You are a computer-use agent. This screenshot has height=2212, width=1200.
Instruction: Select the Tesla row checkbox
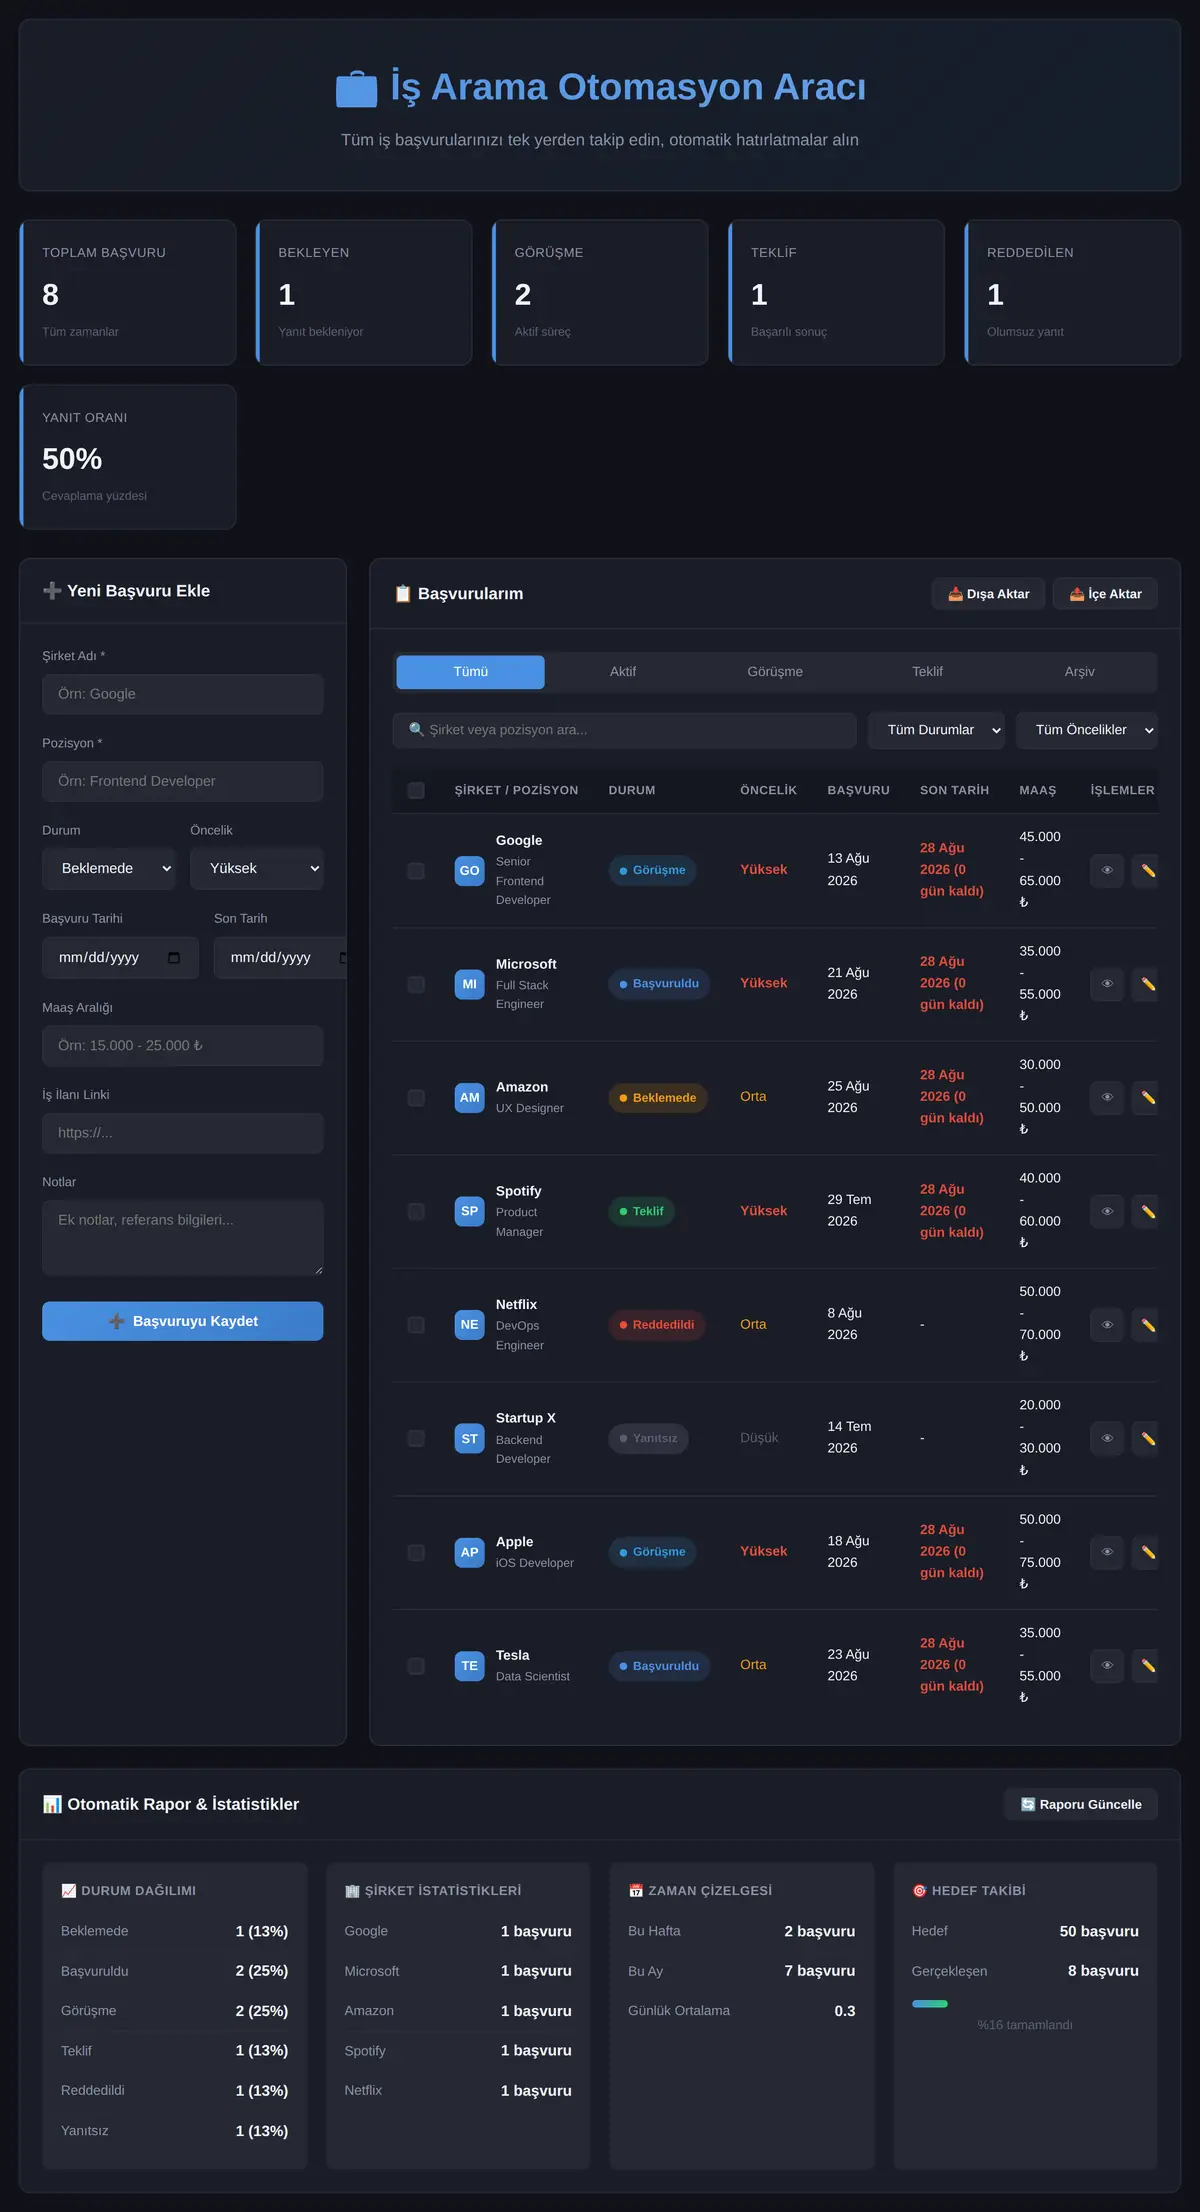[416, 1666]
